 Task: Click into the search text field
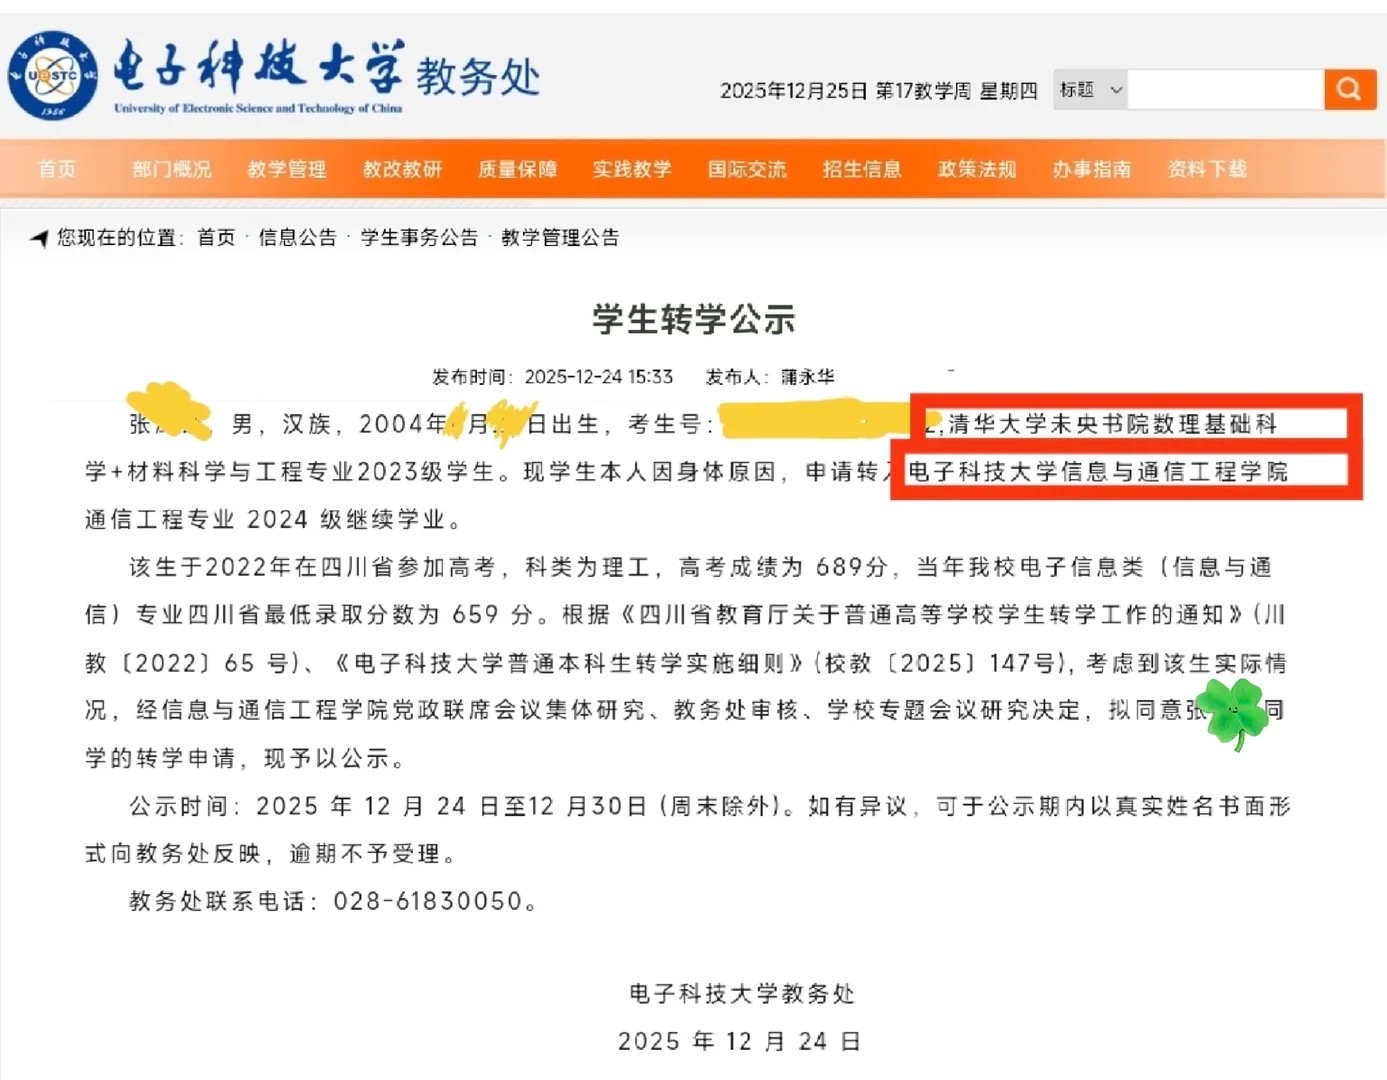pos(1225,90)
